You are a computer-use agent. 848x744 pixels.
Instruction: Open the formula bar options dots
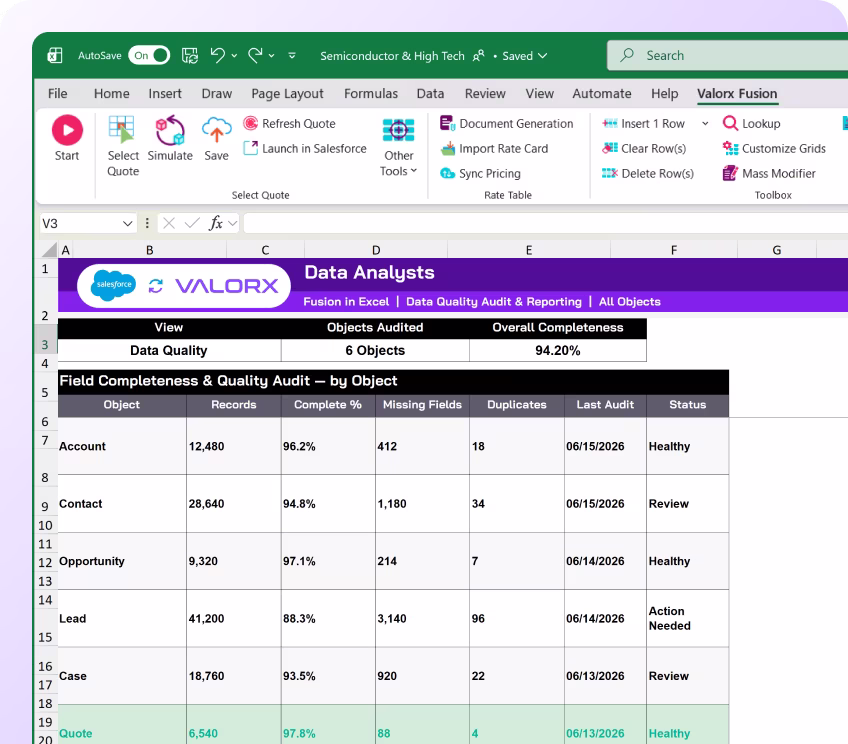tap(147, 223)
